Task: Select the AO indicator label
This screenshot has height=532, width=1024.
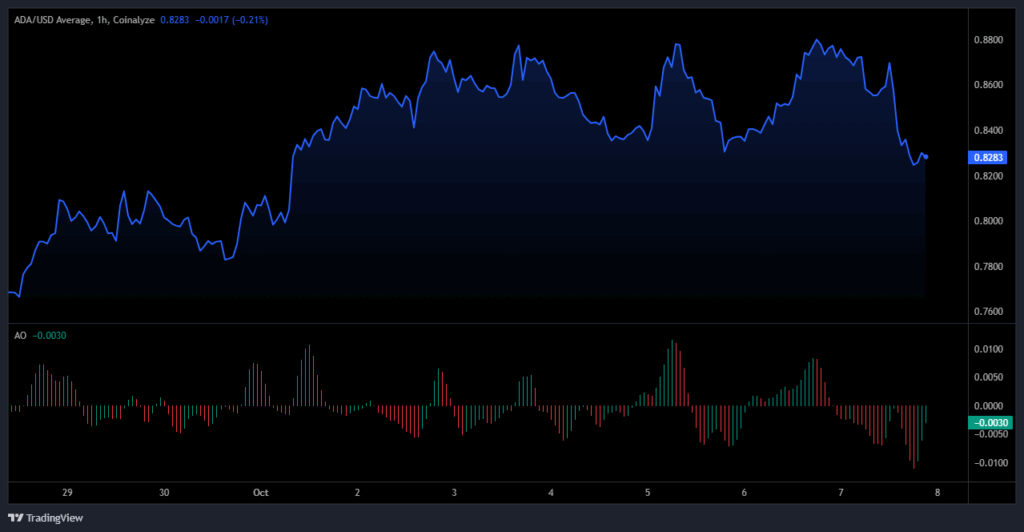Action: pos(19,336)
